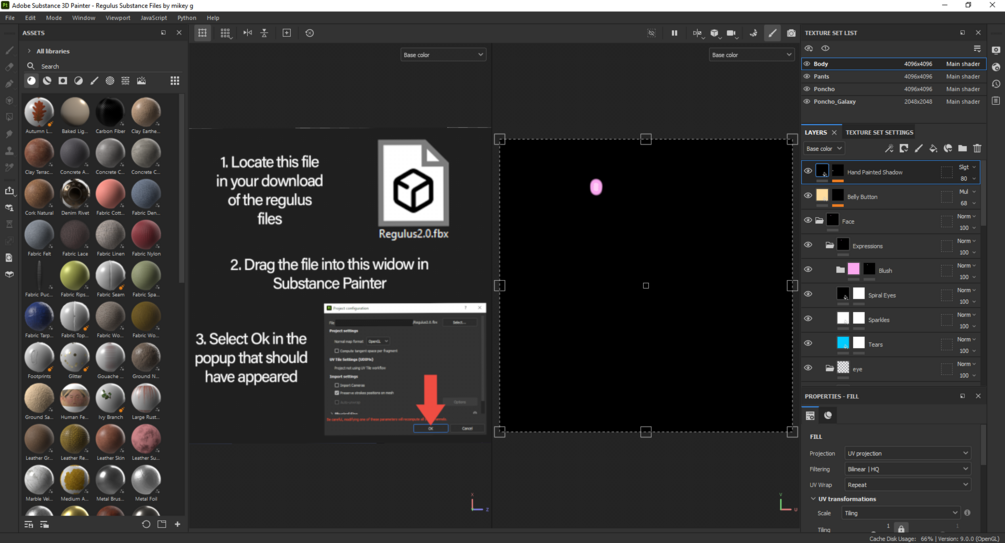Open the Scale Tiling dropdown

pos(901,513)
